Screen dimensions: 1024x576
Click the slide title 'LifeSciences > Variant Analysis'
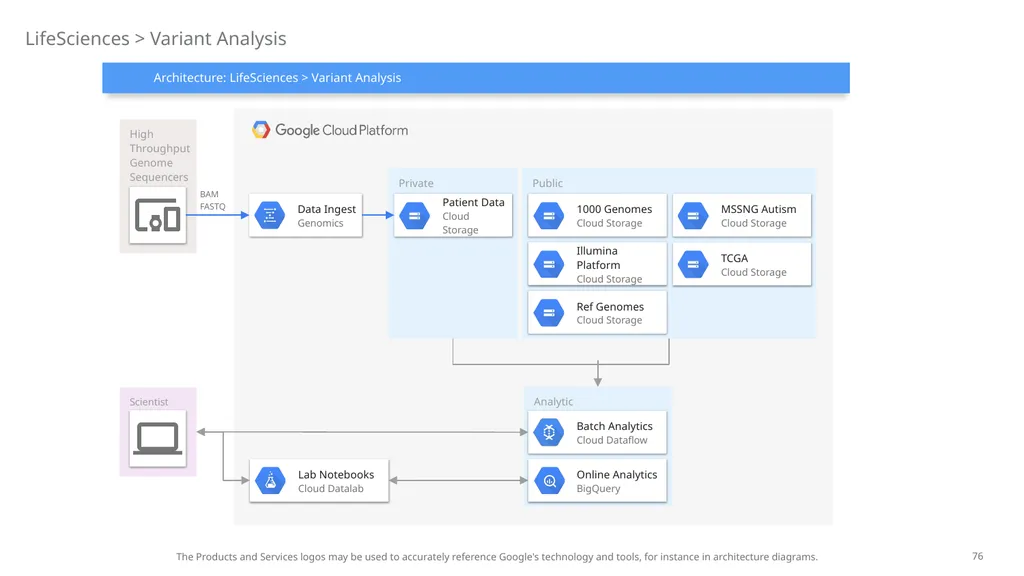(x=155, y=39)
